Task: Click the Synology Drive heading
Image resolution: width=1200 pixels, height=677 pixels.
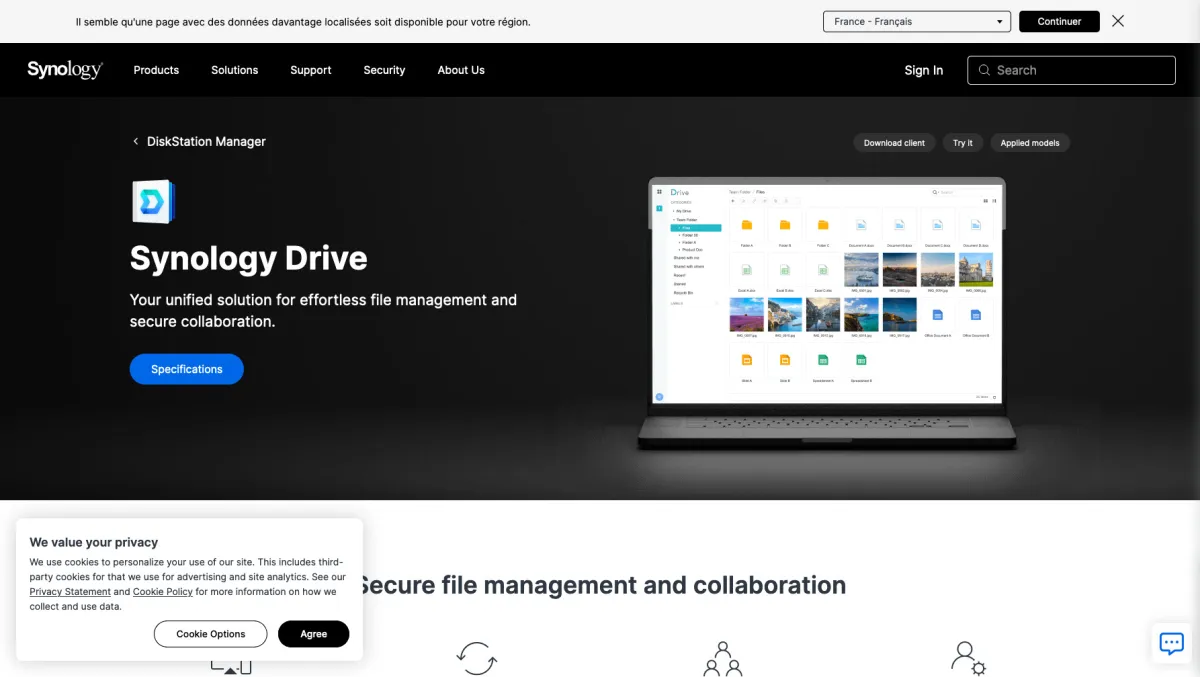Action: (x=249, y=259)
